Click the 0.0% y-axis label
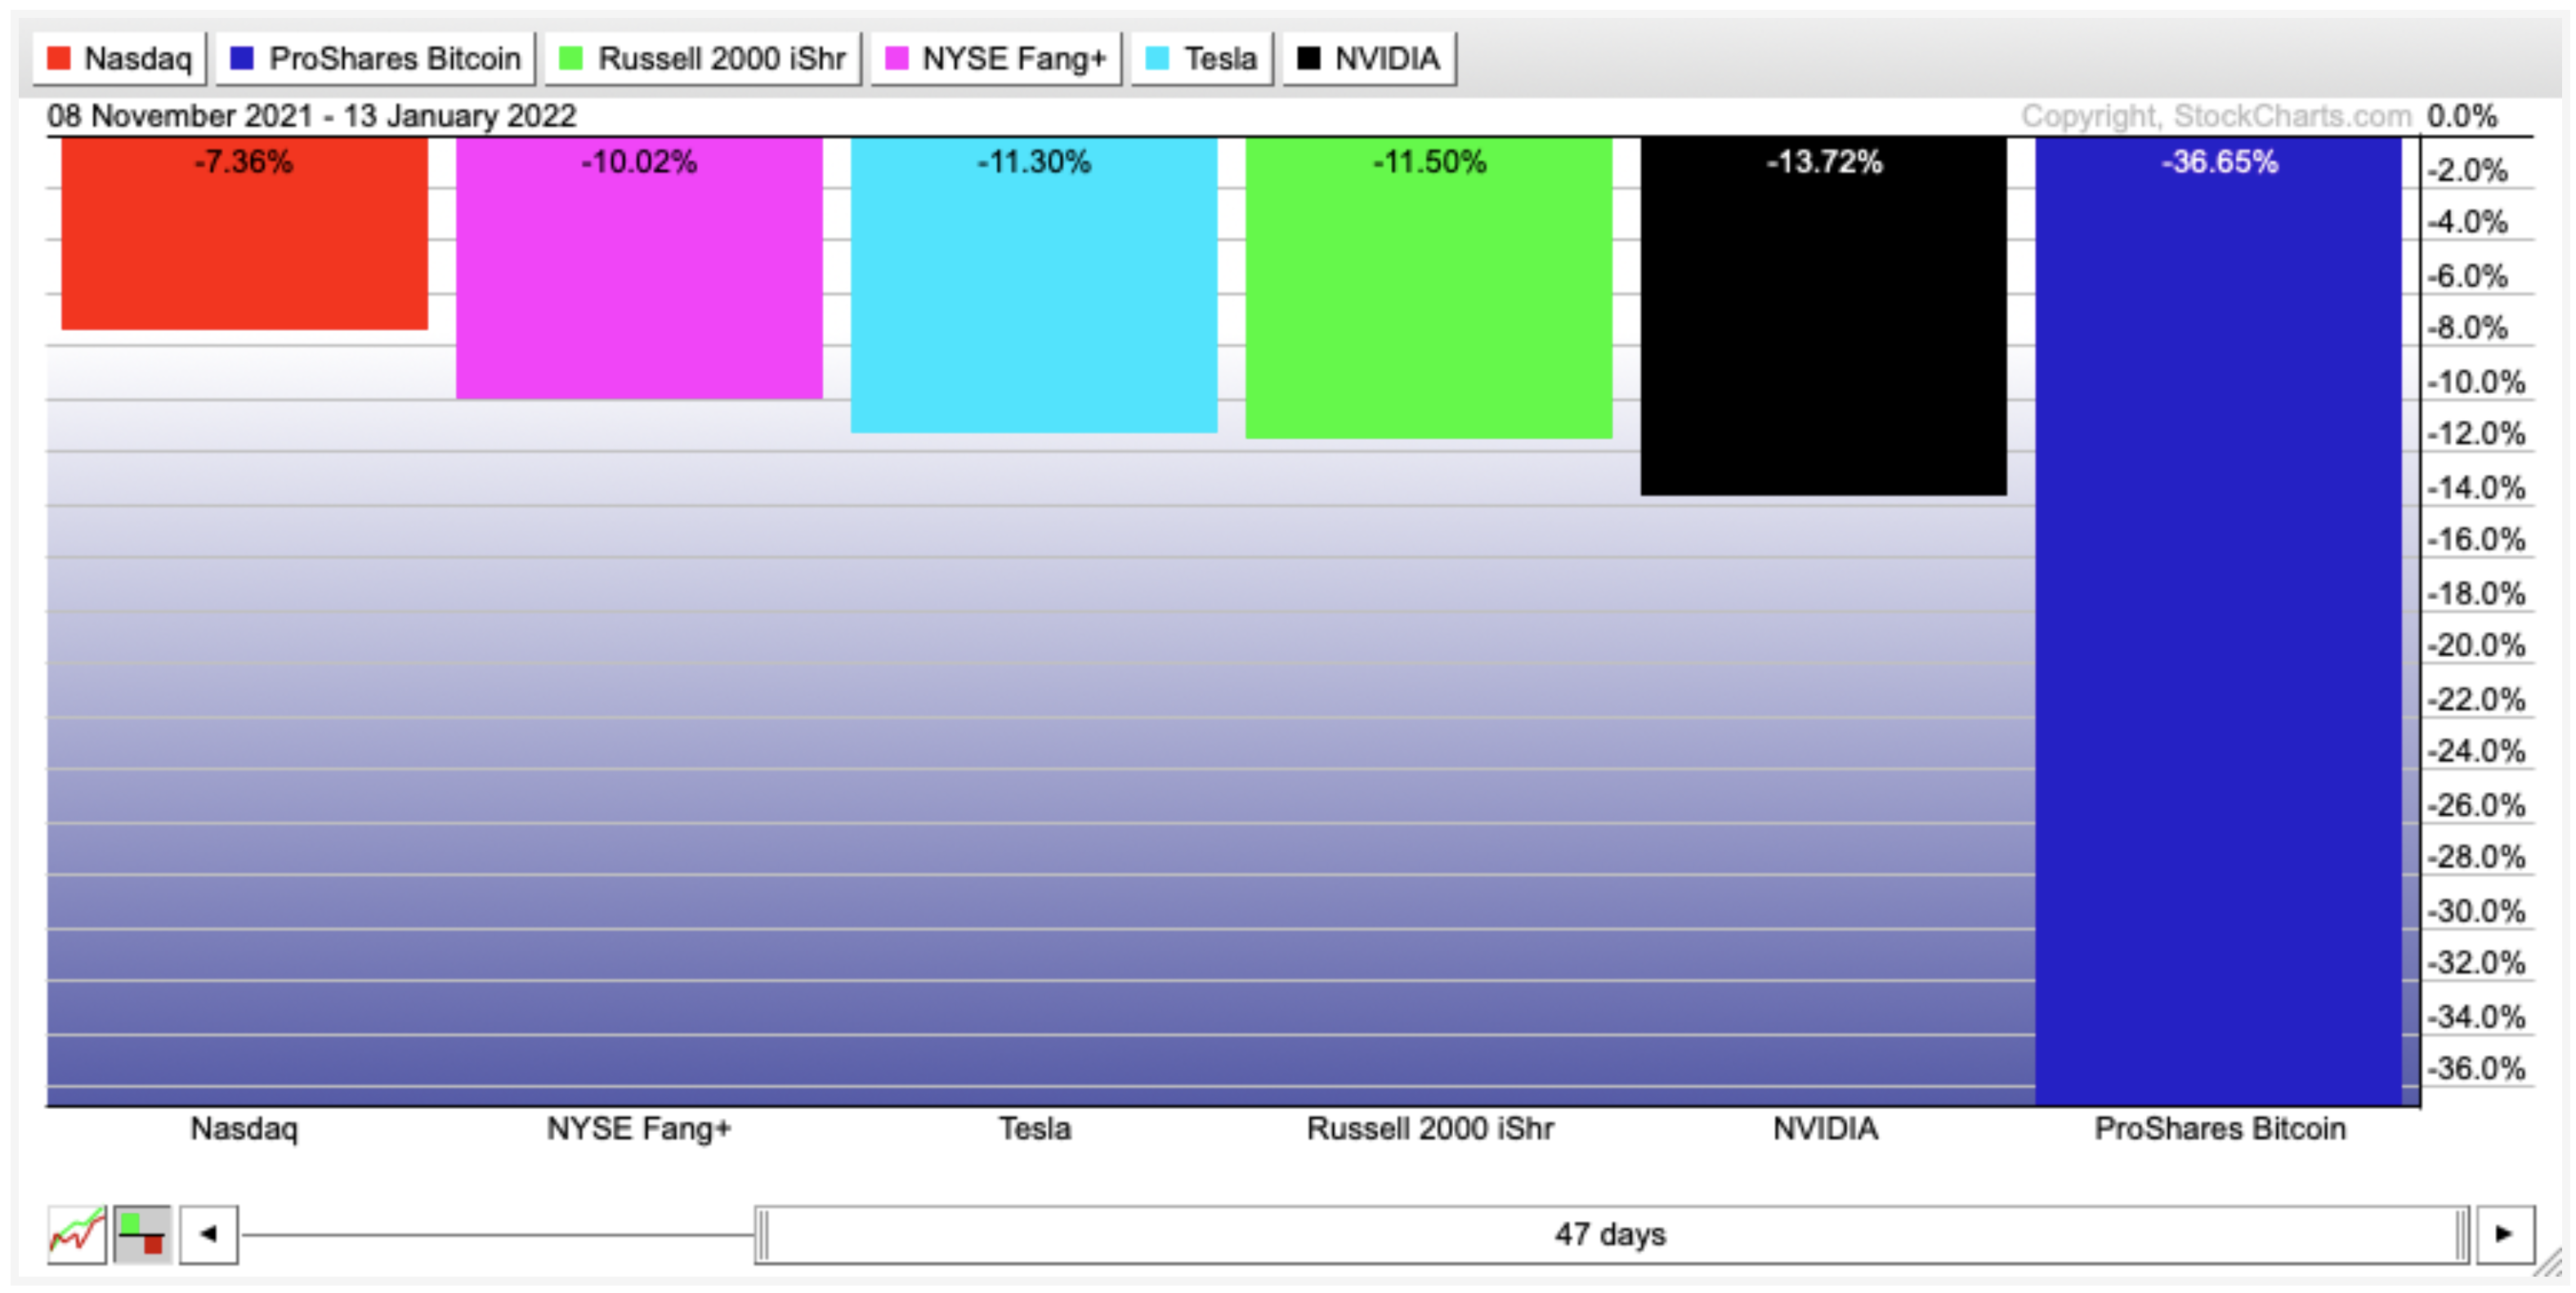The width and height of the screenshot is (2576, 1293). [2462, 116]
